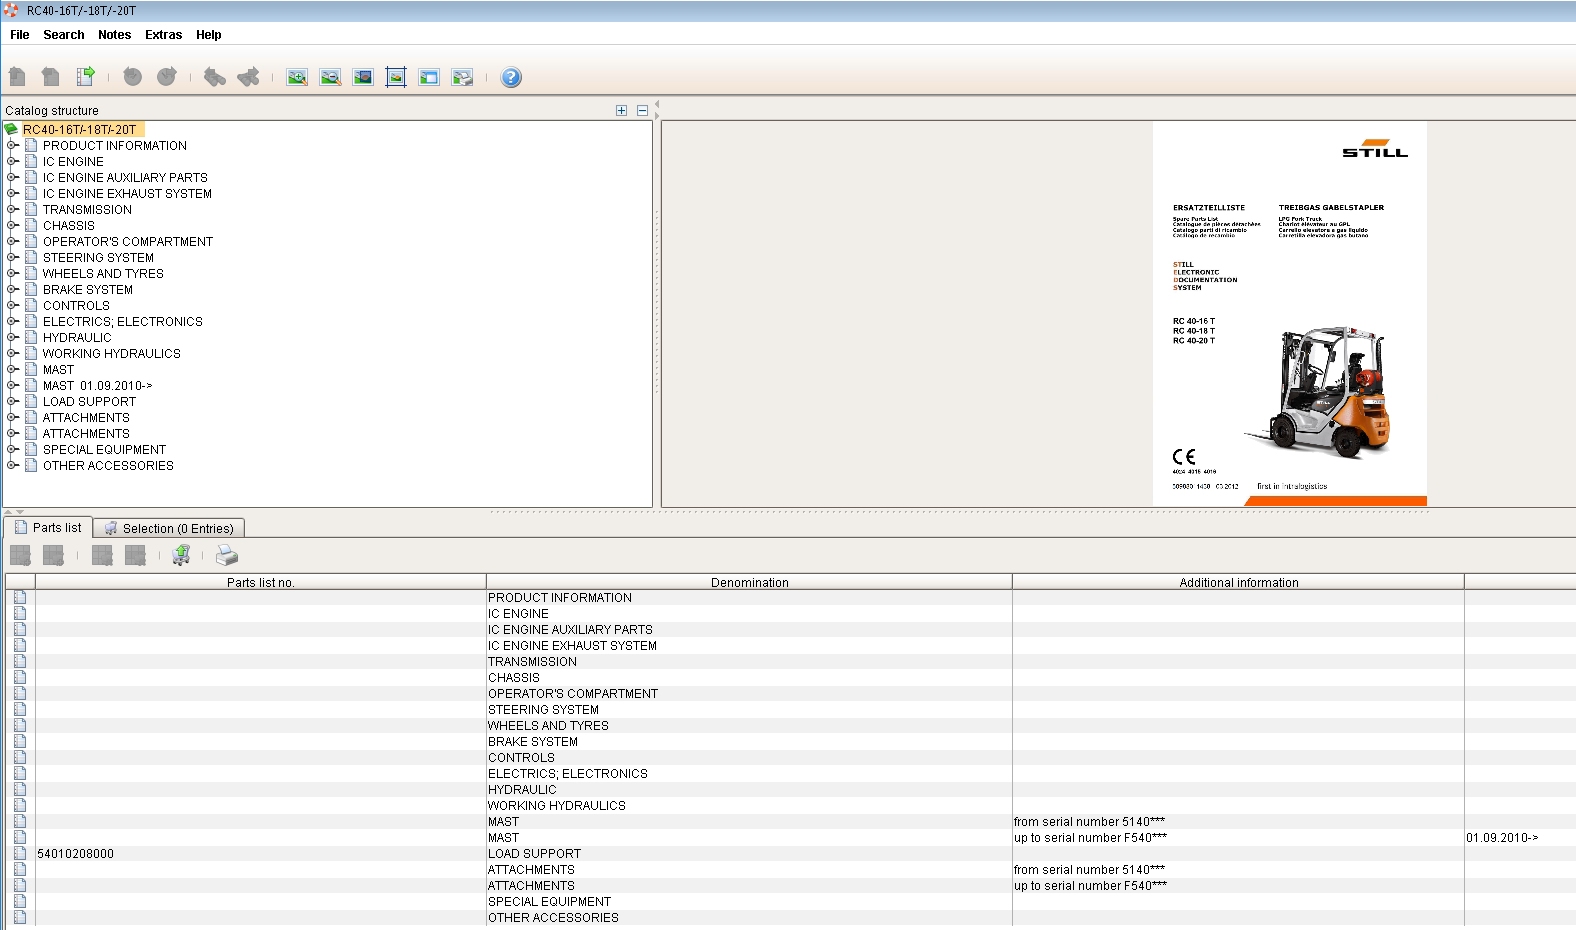Click the page icon beside IC ENGINE in tree

tap(31, 161)
